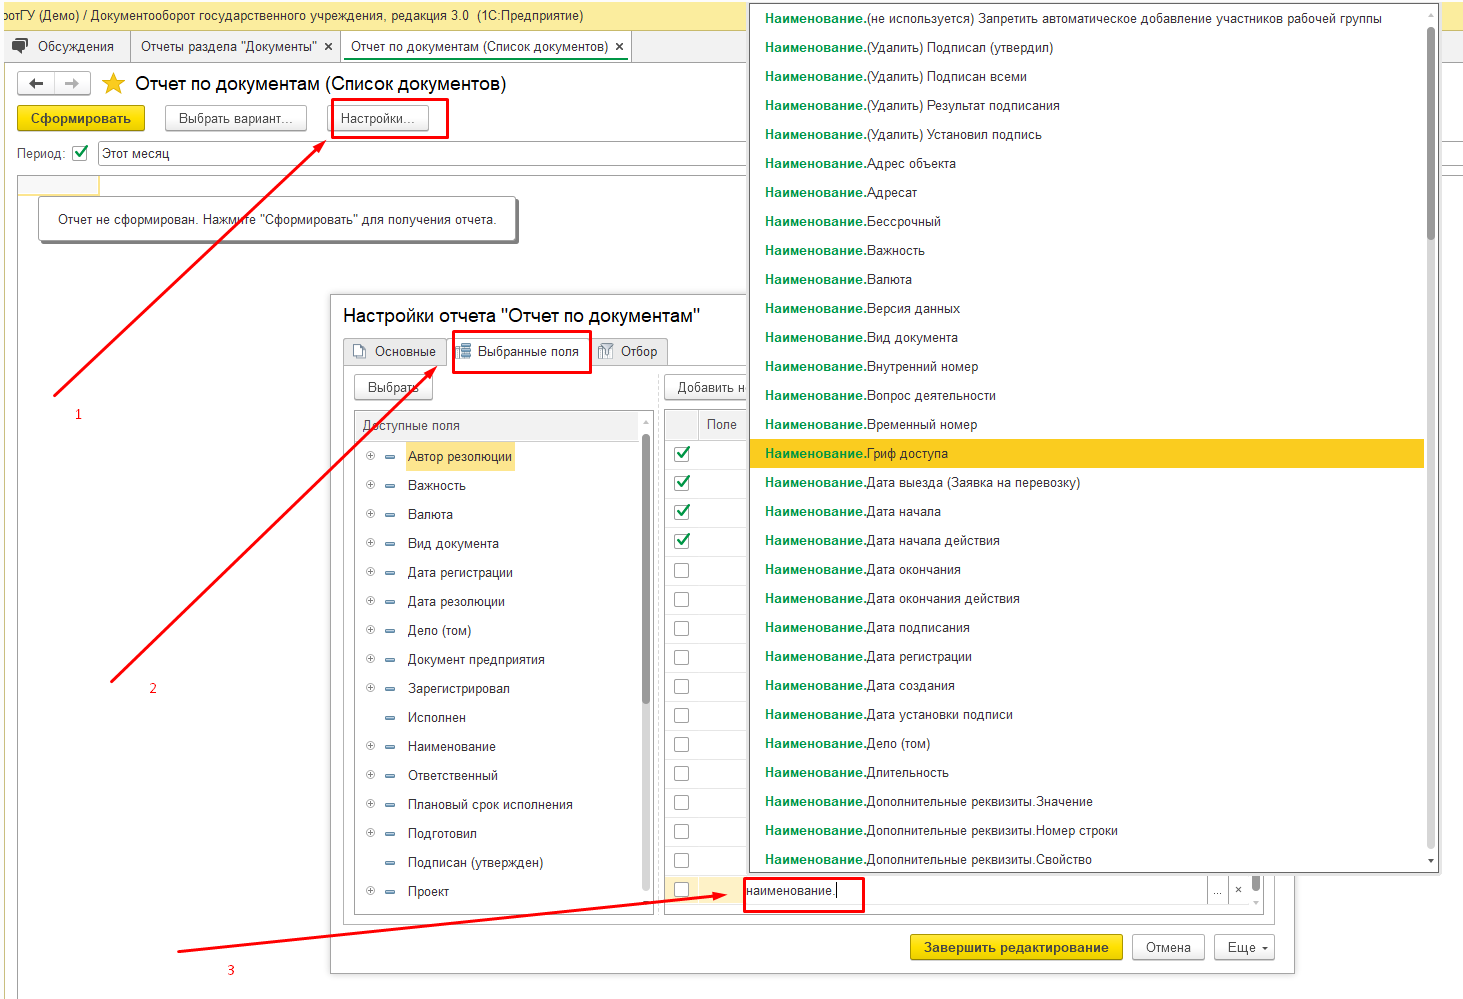Open field selection with the ellipsis button
1463x999 pixels.
(x=1217, y=890)
